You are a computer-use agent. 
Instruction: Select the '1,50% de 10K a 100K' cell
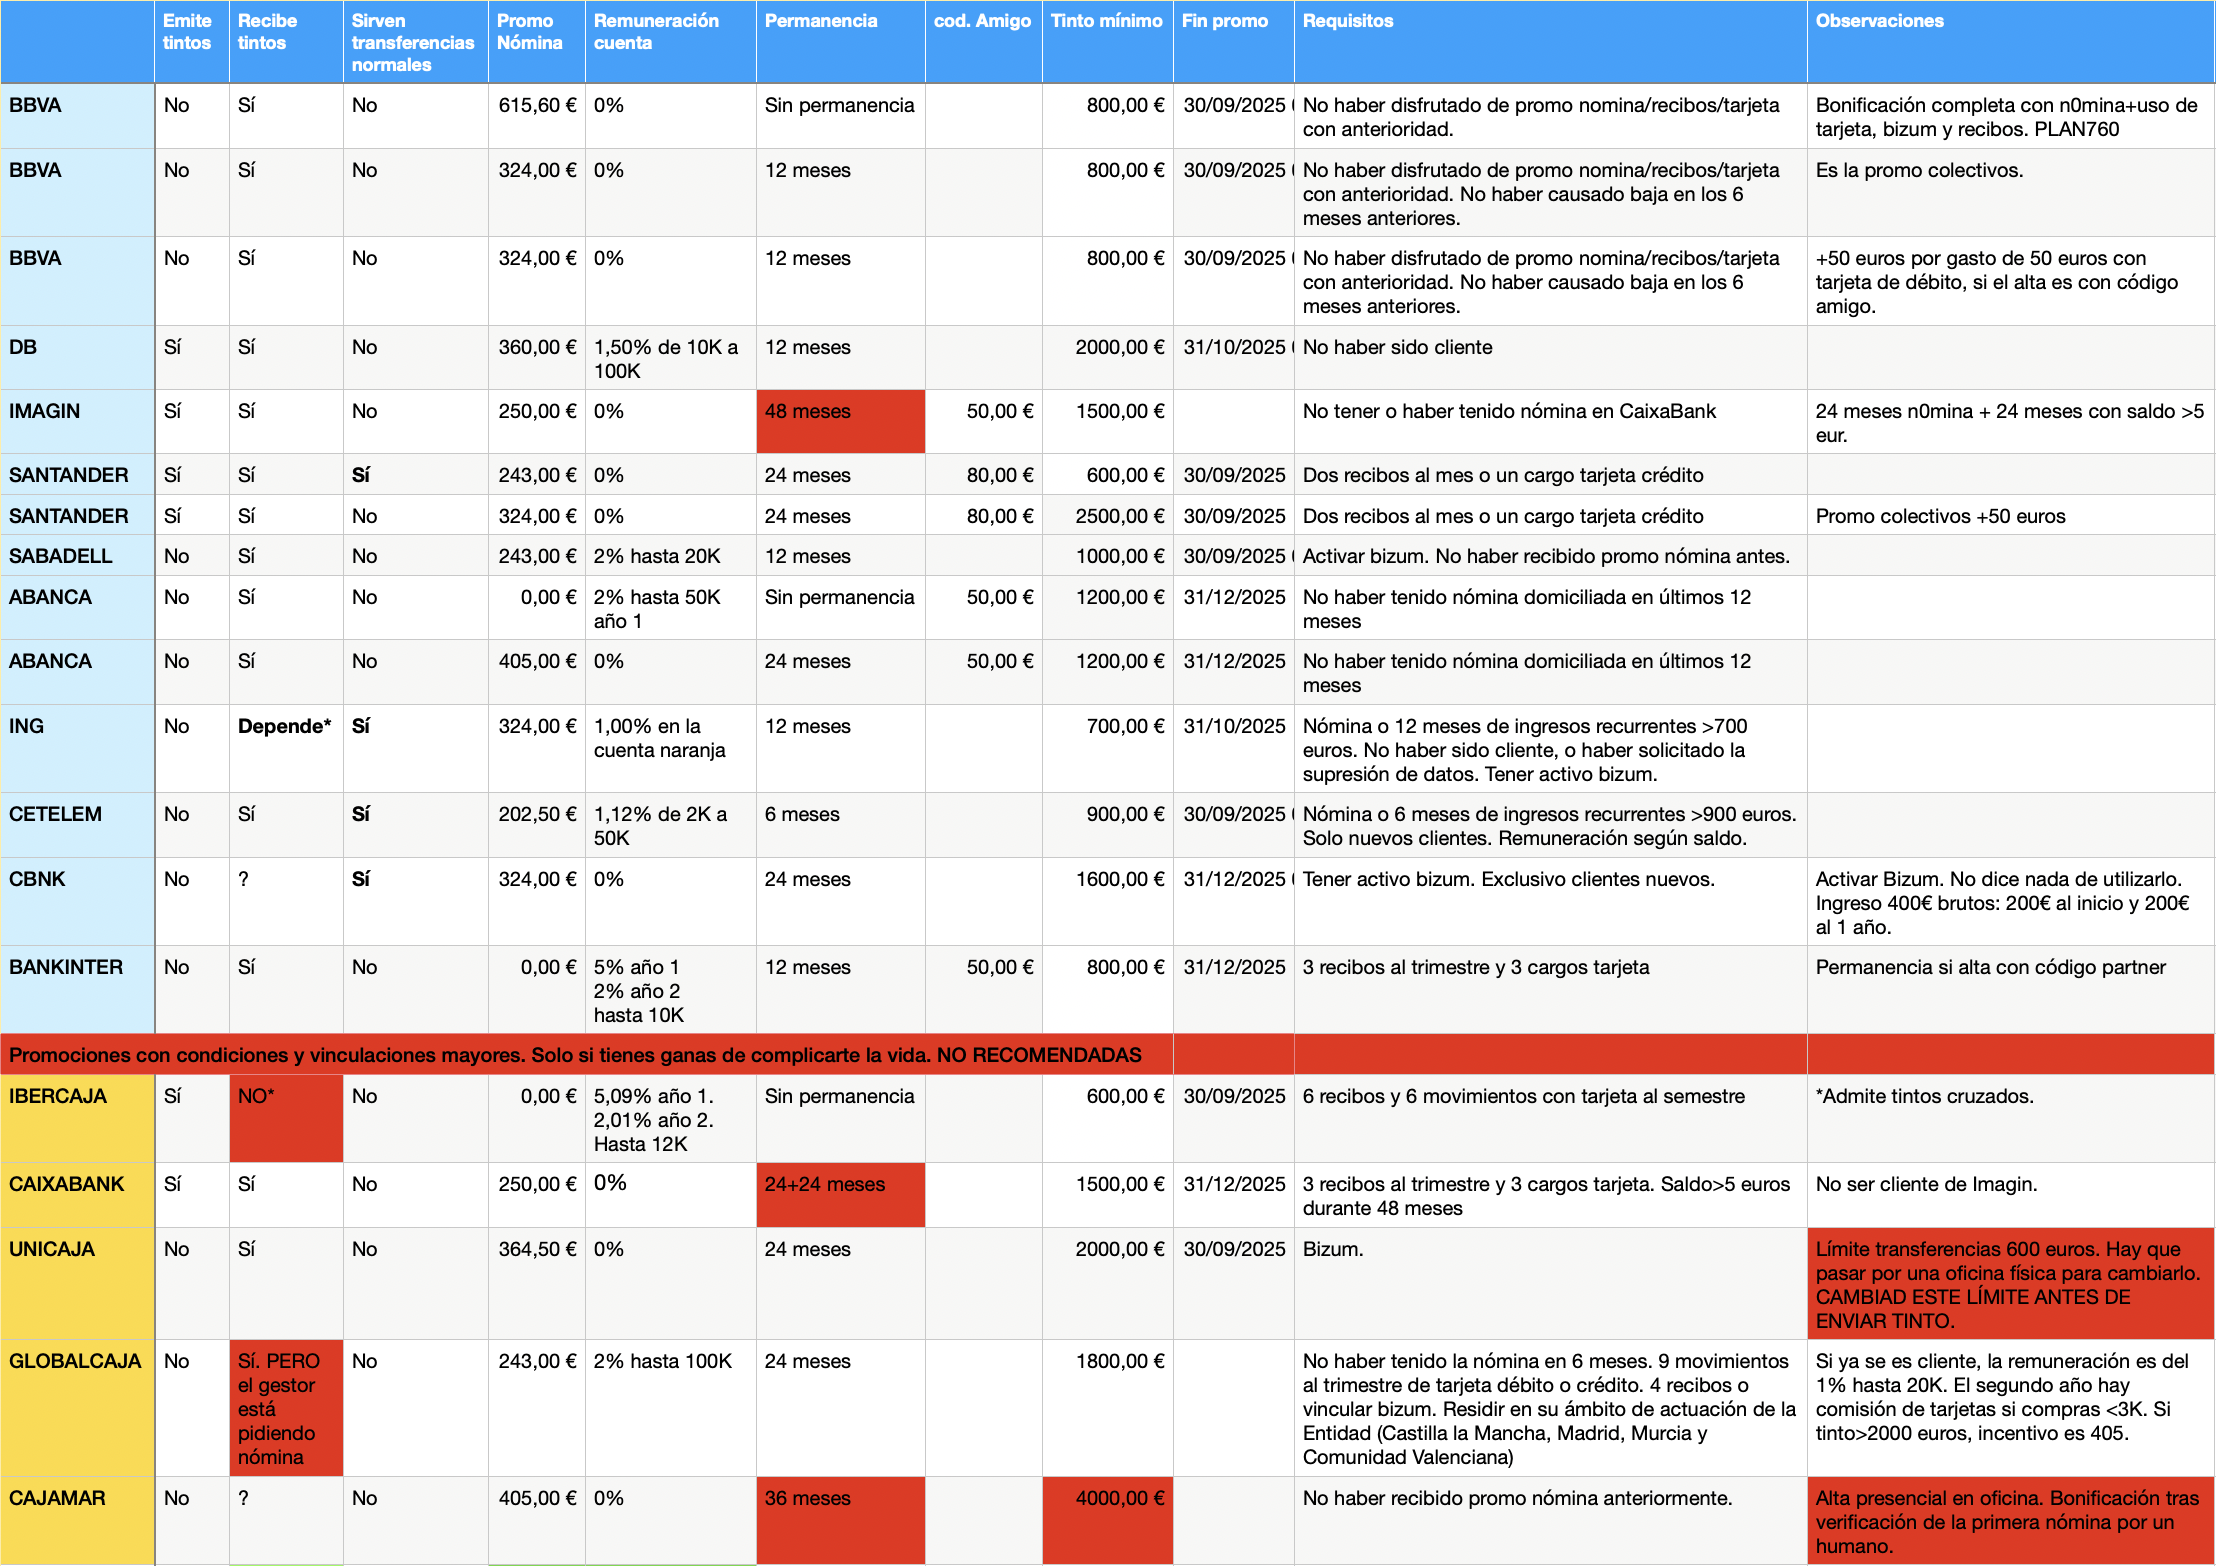671,357
